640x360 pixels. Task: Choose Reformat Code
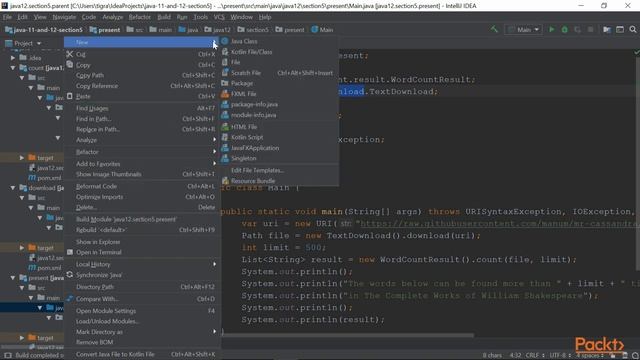coord(142,187)
